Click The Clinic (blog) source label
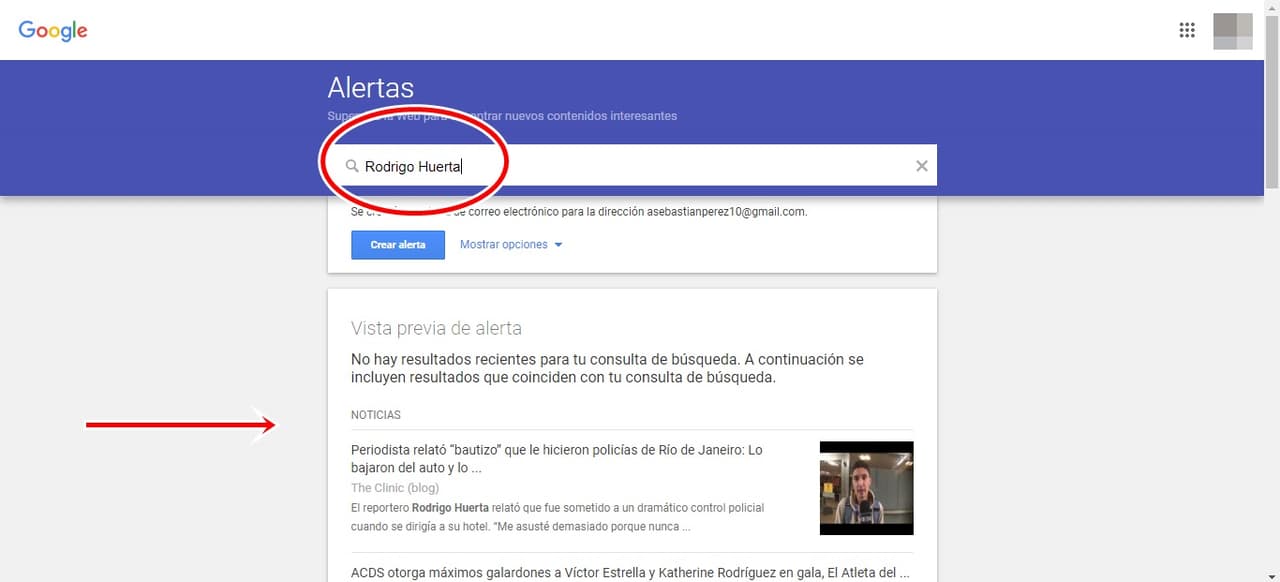 pos(395,488)
